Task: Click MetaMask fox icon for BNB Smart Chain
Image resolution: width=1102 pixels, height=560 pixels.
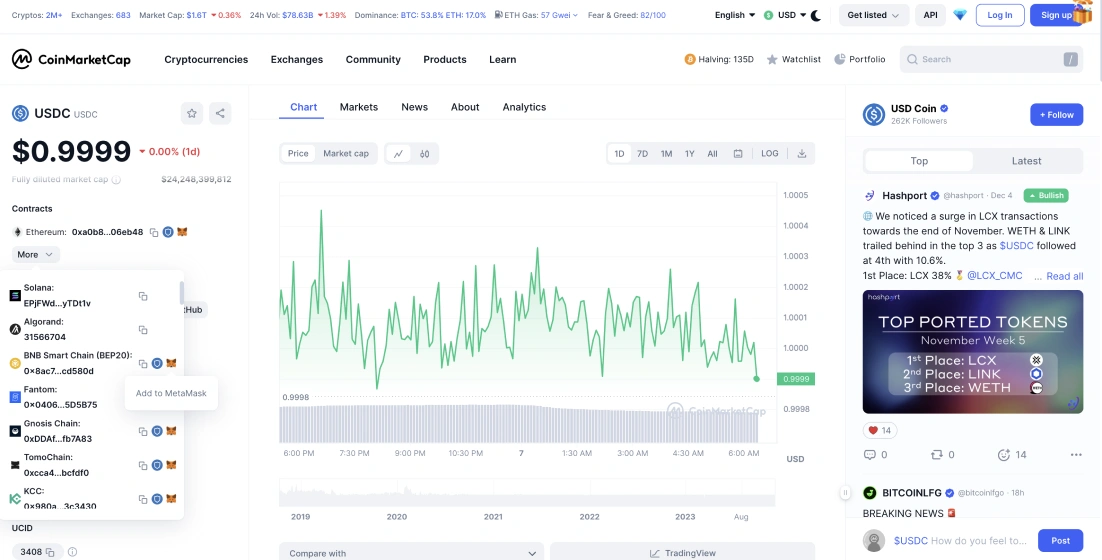Action: tap(171, 363)
